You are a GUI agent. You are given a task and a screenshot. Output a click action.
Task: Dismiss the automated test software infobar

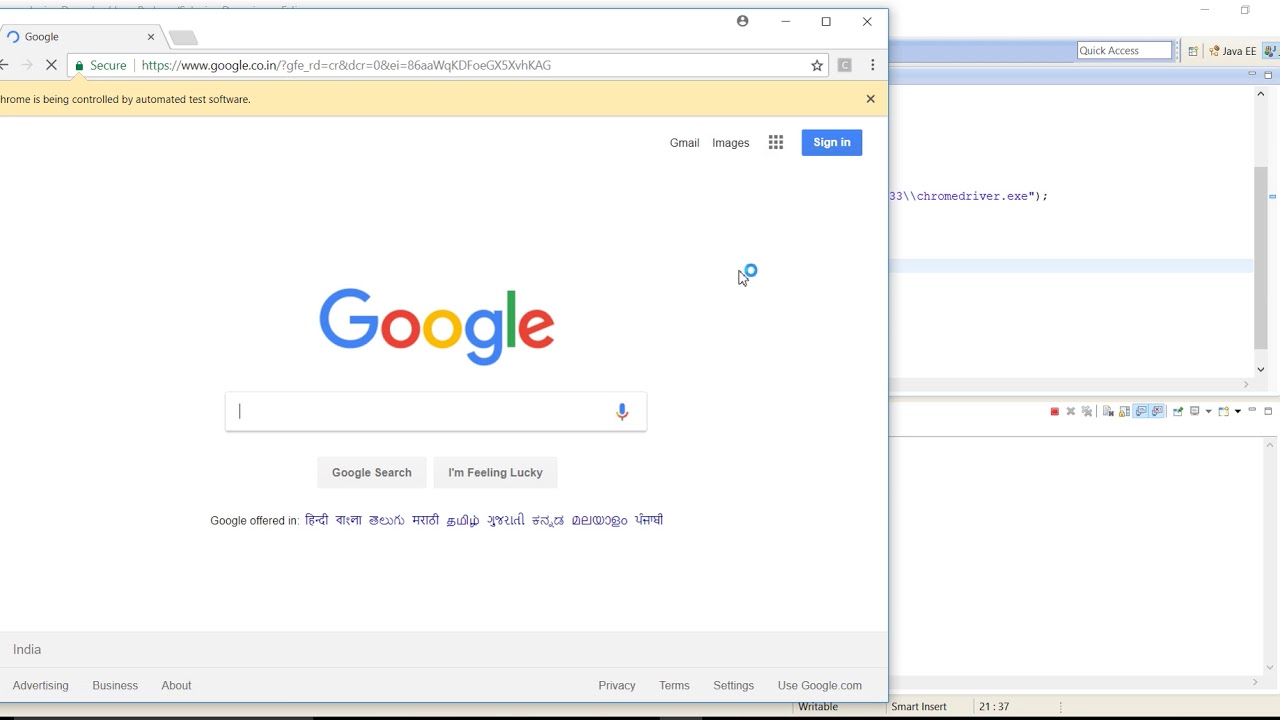click(870, 99)
